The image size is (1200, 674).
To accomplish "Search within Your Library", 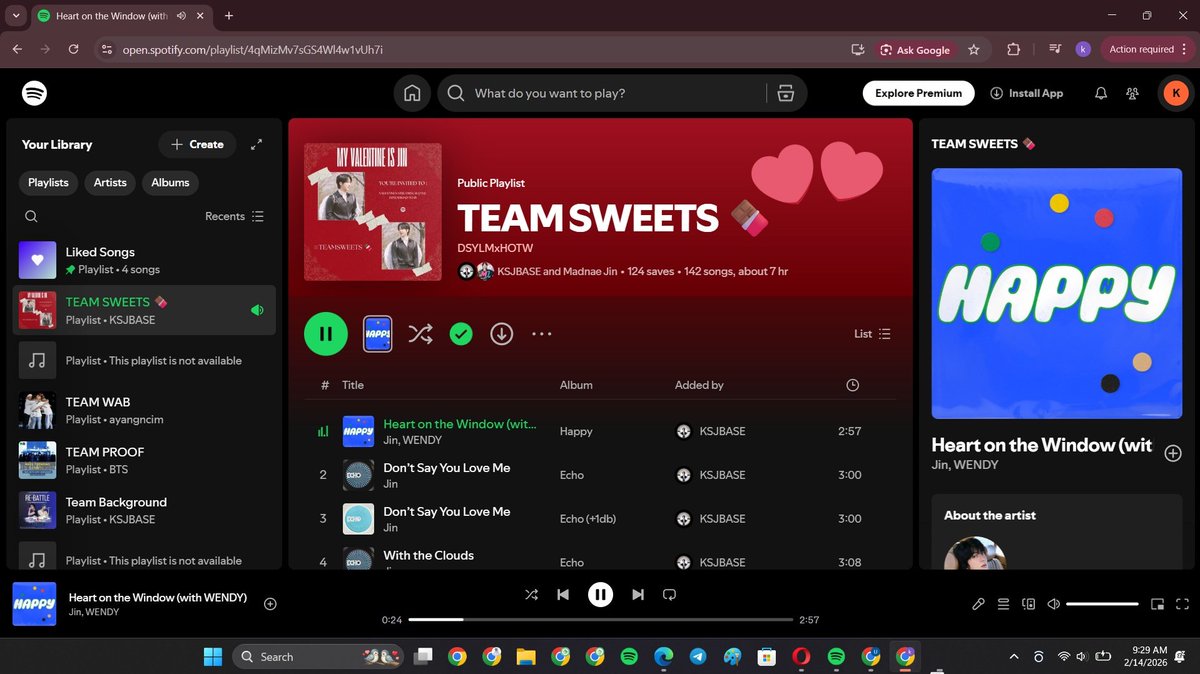I will click(x=31, y=216).
